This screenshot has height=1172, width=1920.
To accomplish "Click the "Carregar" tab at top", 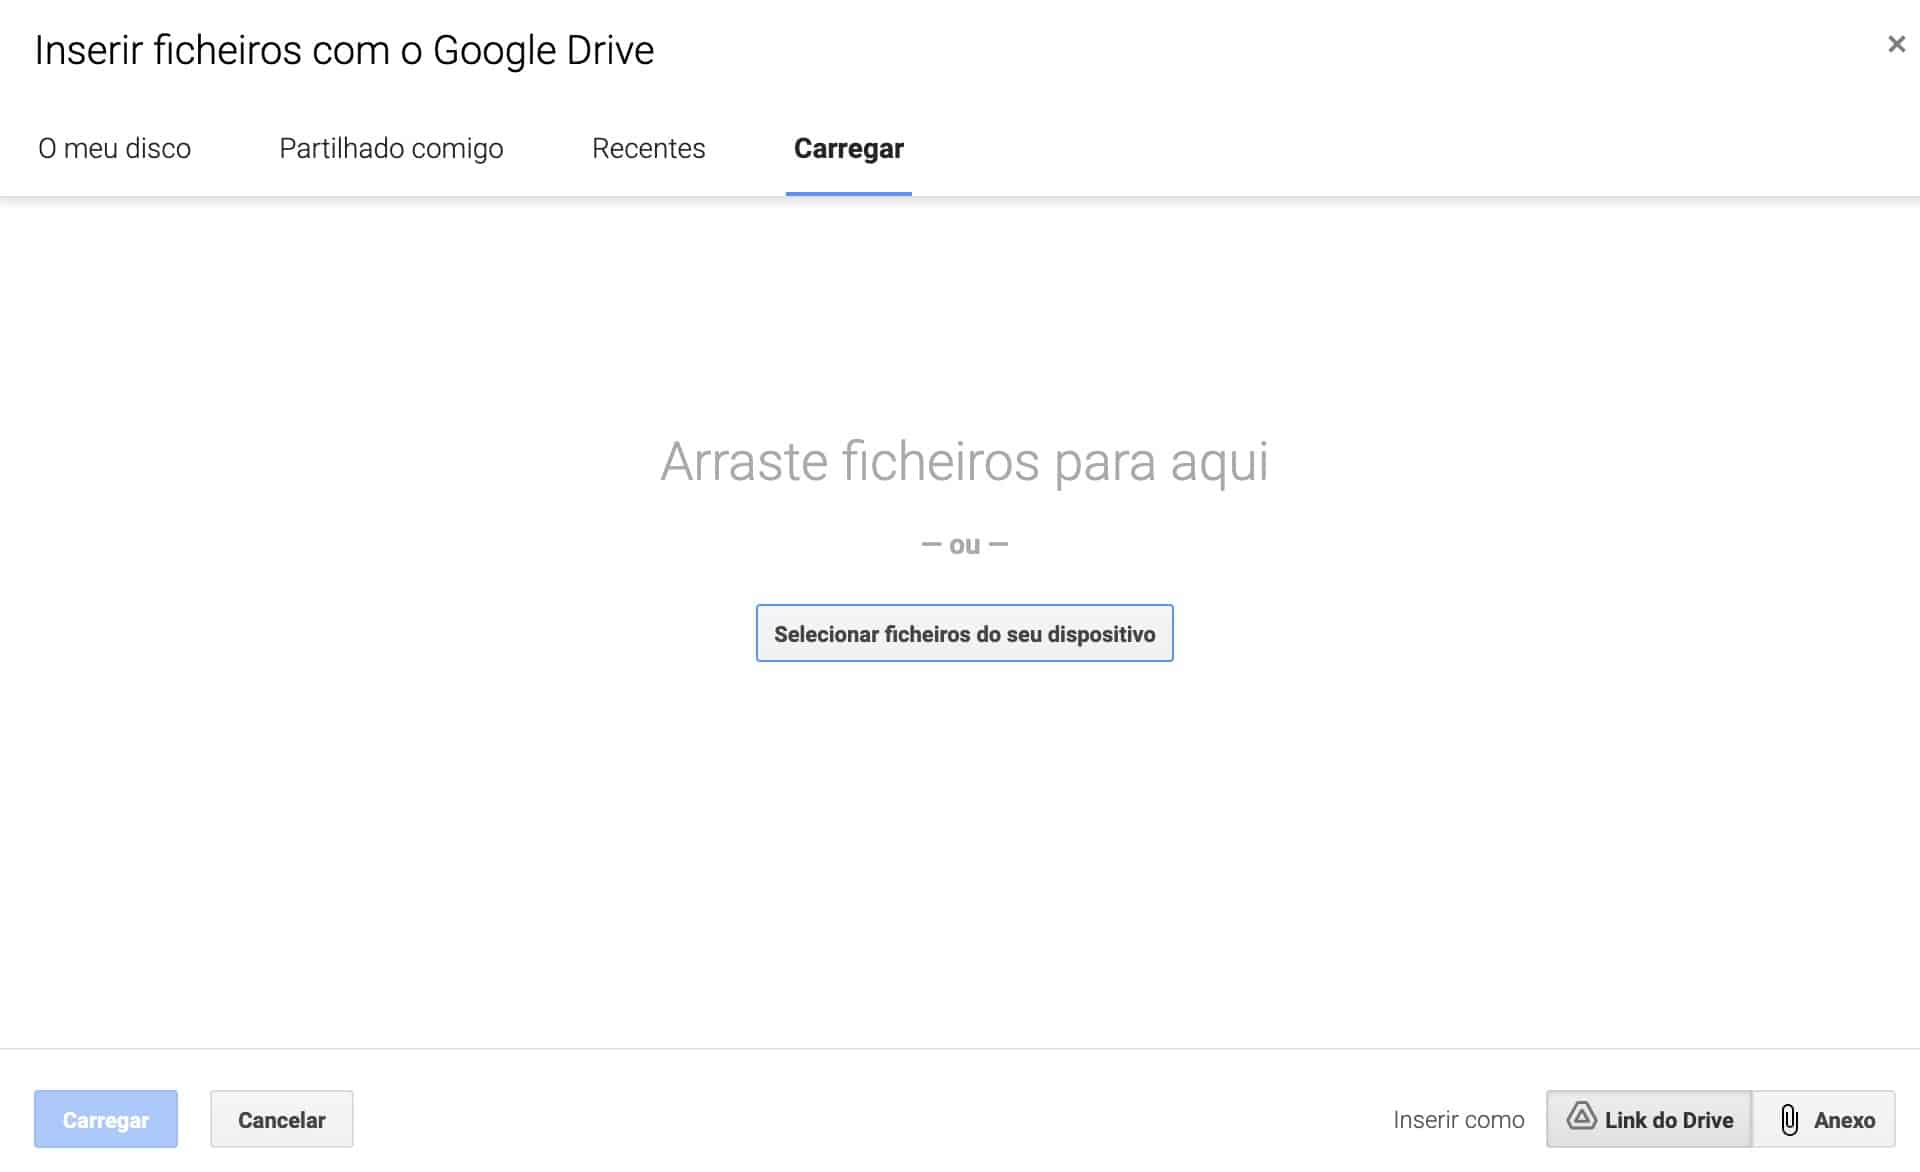I will coord(849,148).
